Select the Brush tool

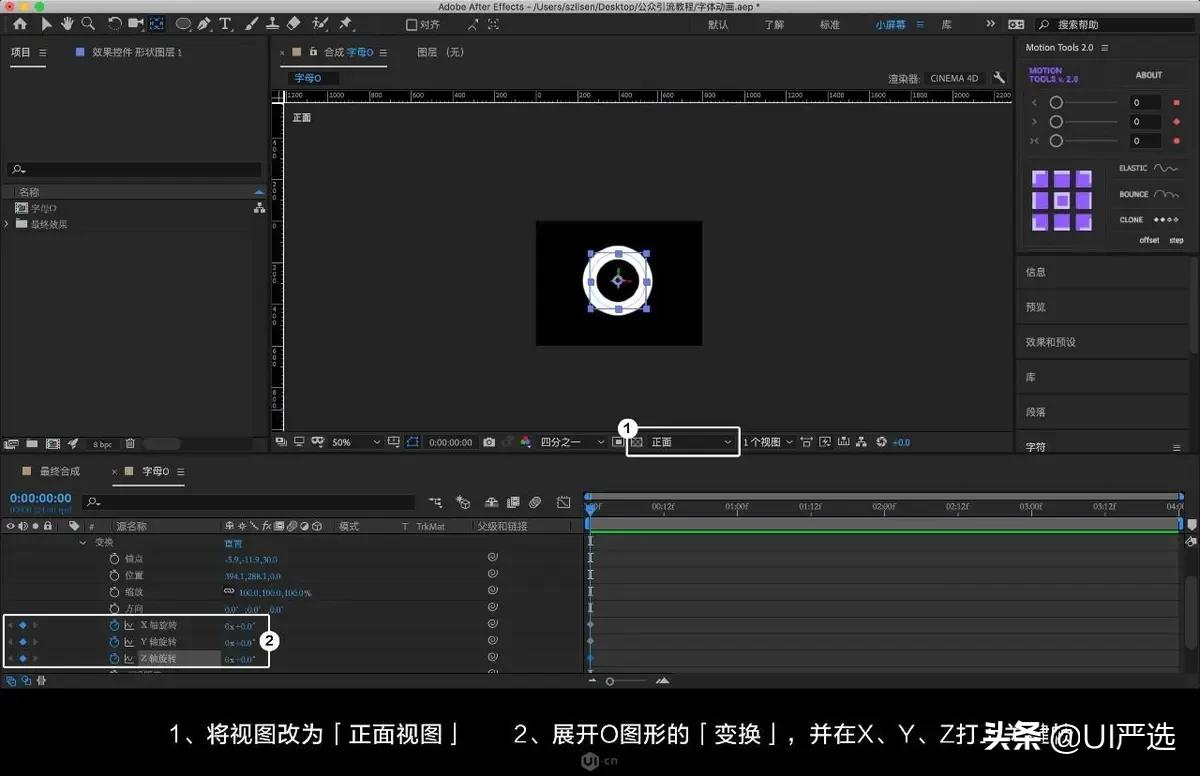pyautogui.click(x=250, y=23)
